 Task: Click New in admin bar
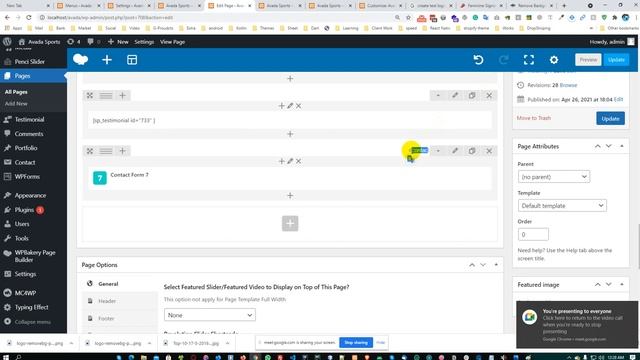[x=118, y=42]
